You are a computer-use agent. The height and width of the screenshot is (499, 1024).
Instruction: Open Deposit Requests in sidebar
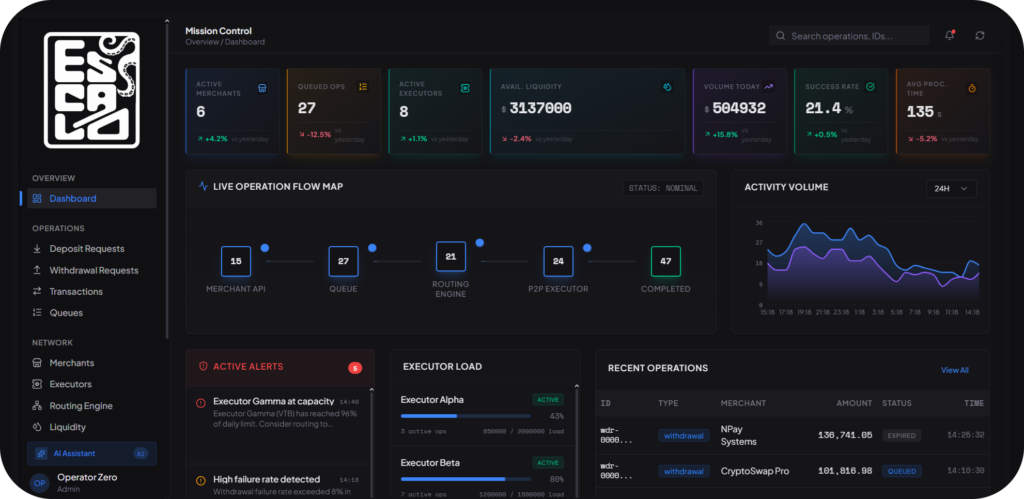[87, 249]
